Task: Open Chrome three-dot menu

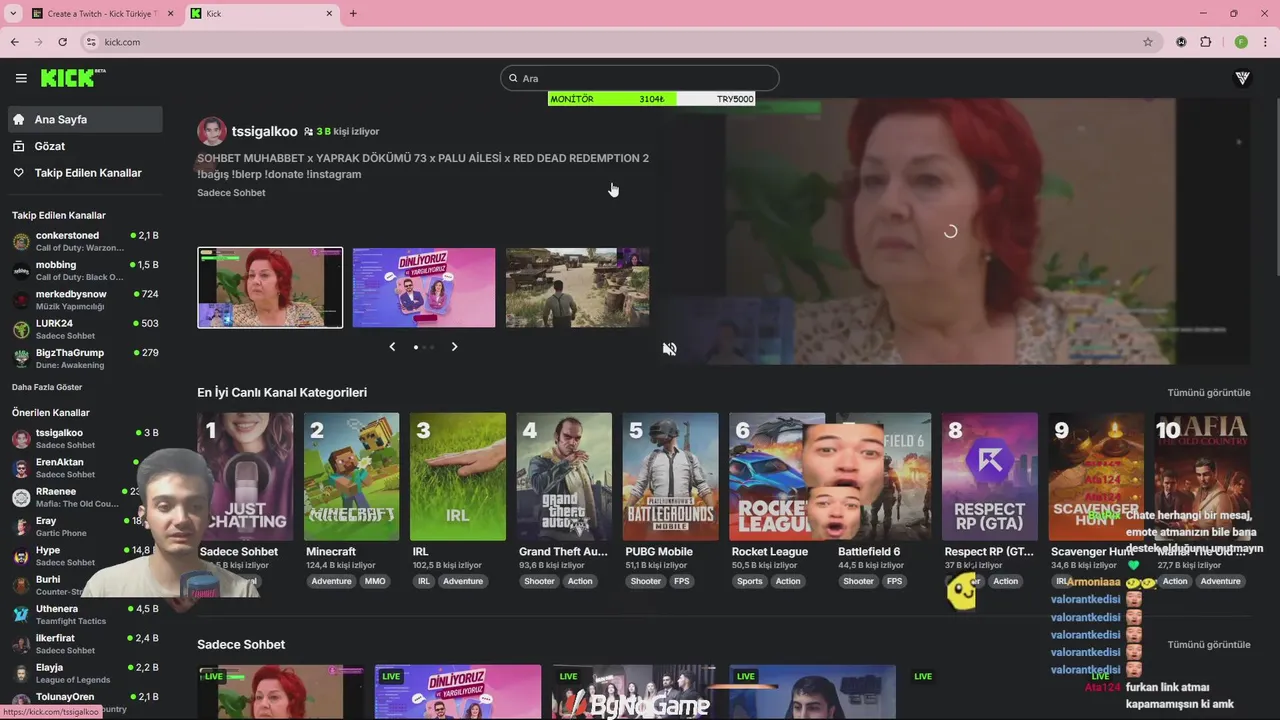Action: 1266,42
